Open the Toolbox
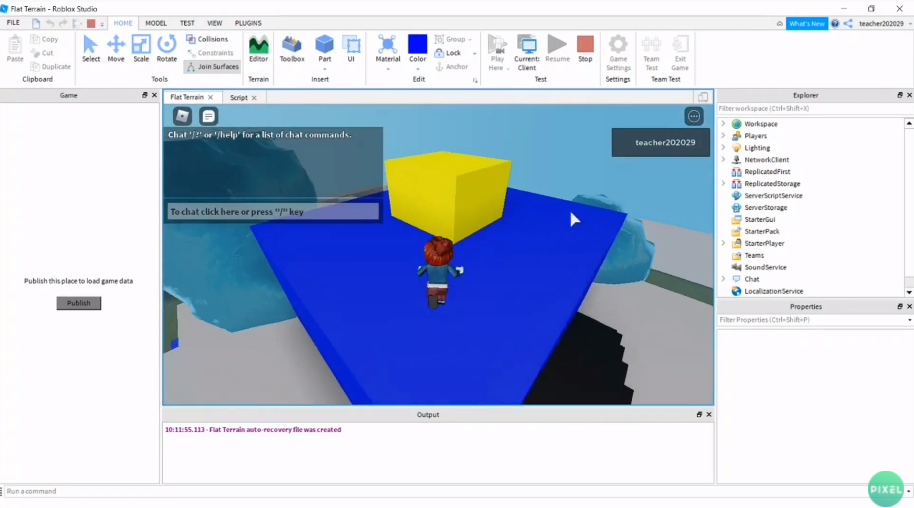The width and height of the screenshot is (914, 508). (x=292, y=48)
